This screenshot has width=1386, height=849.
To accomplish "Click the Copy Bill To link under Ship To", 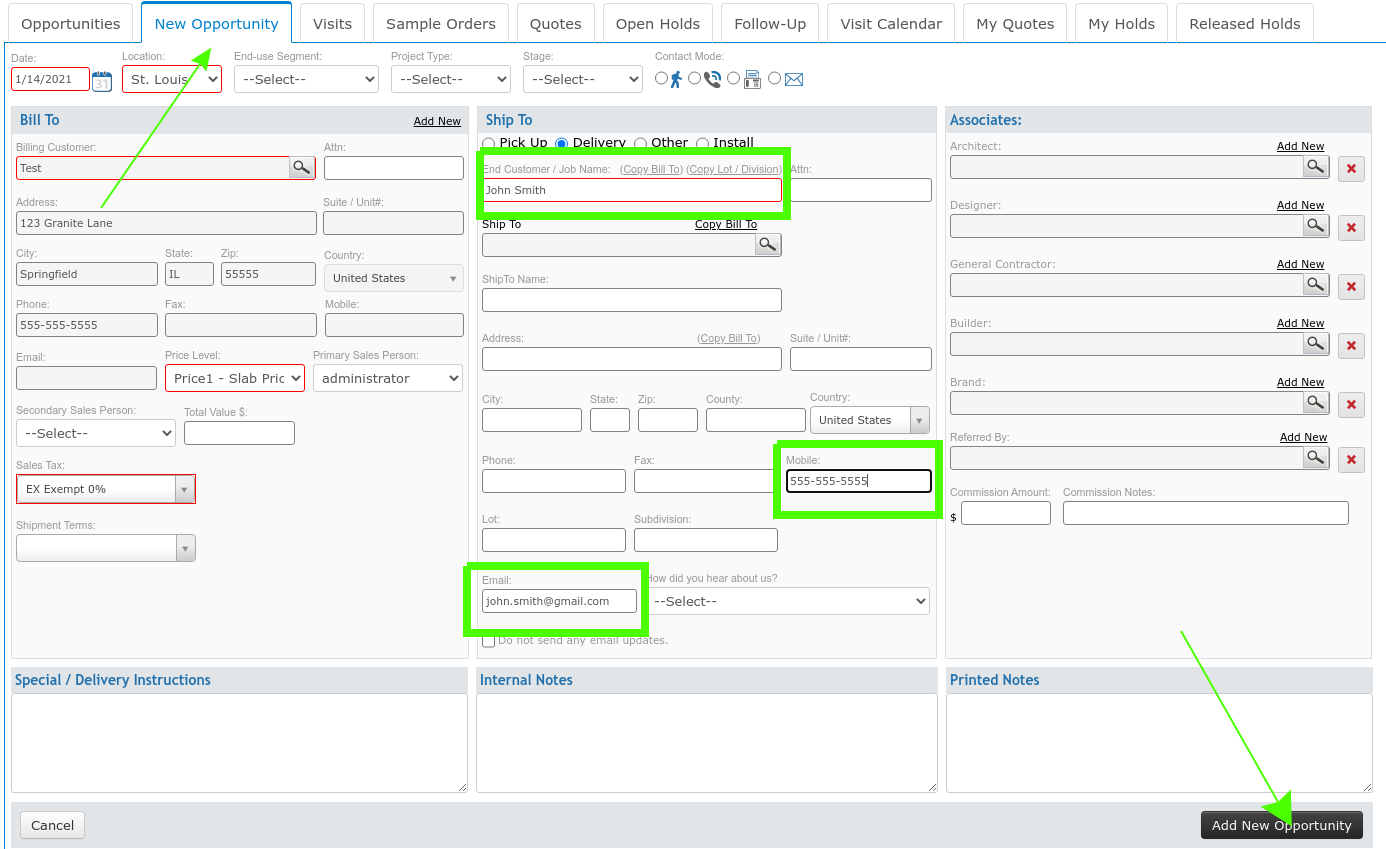I will (725, 224).
